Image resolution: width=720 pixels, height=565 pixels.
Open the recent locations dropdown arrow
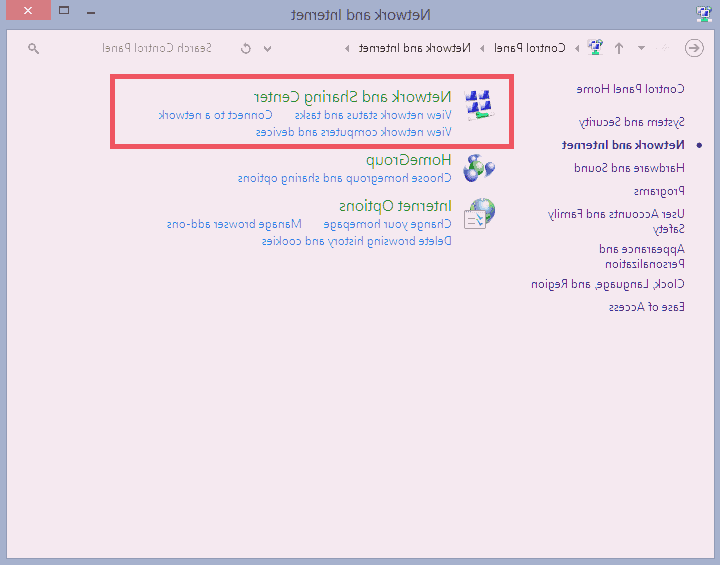click(641, 48)
